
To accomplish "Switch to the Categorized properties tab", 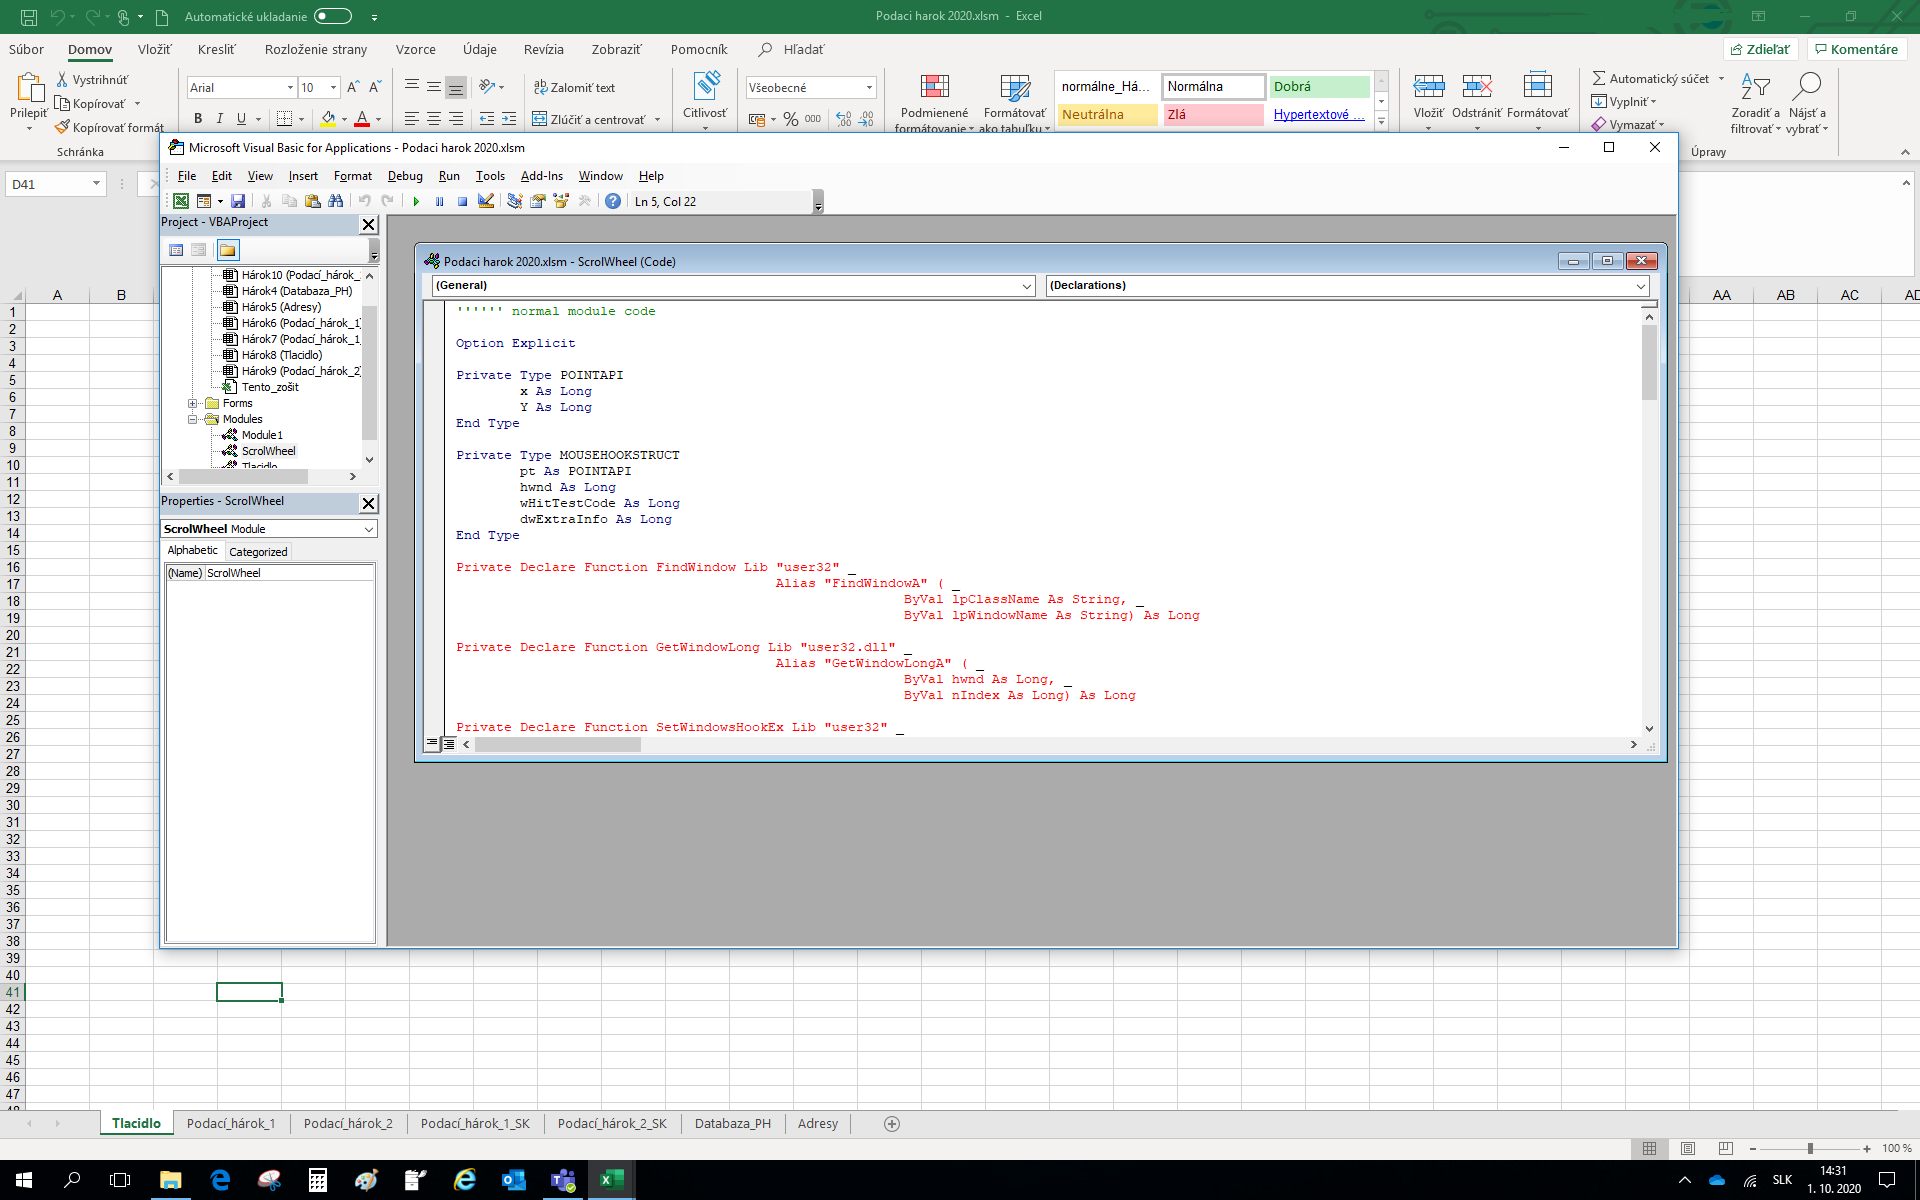I will [x=258, y=551].
